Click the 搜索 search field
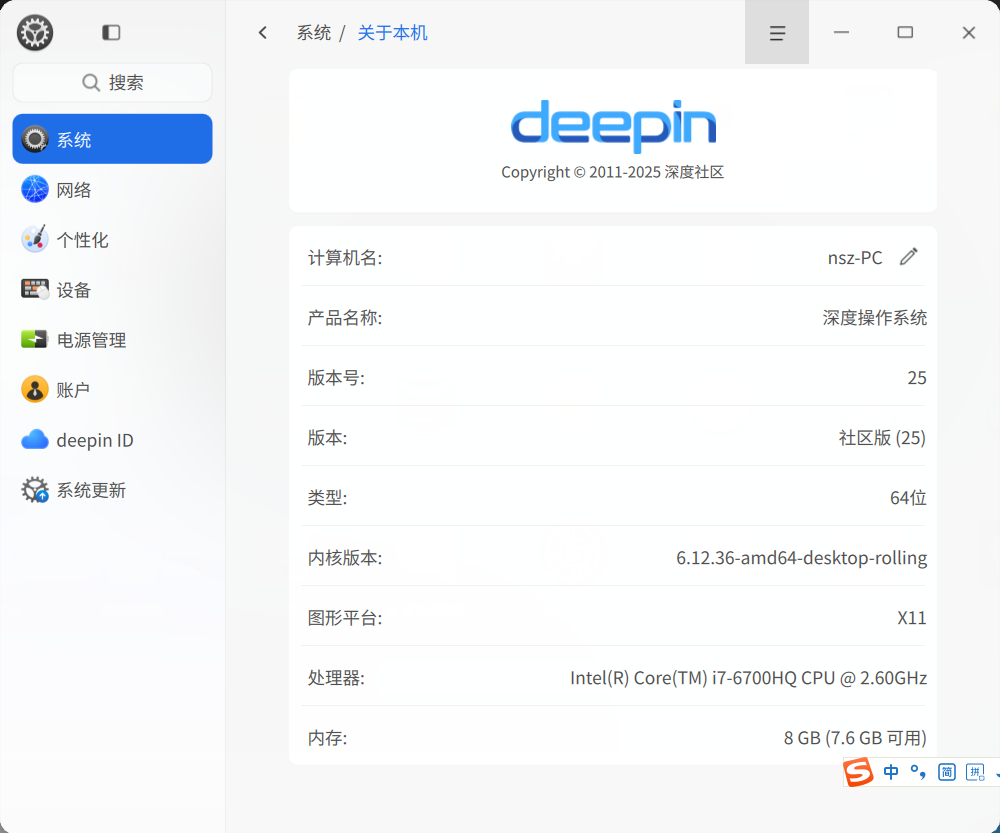1000x833 pixels. point(112,82)
